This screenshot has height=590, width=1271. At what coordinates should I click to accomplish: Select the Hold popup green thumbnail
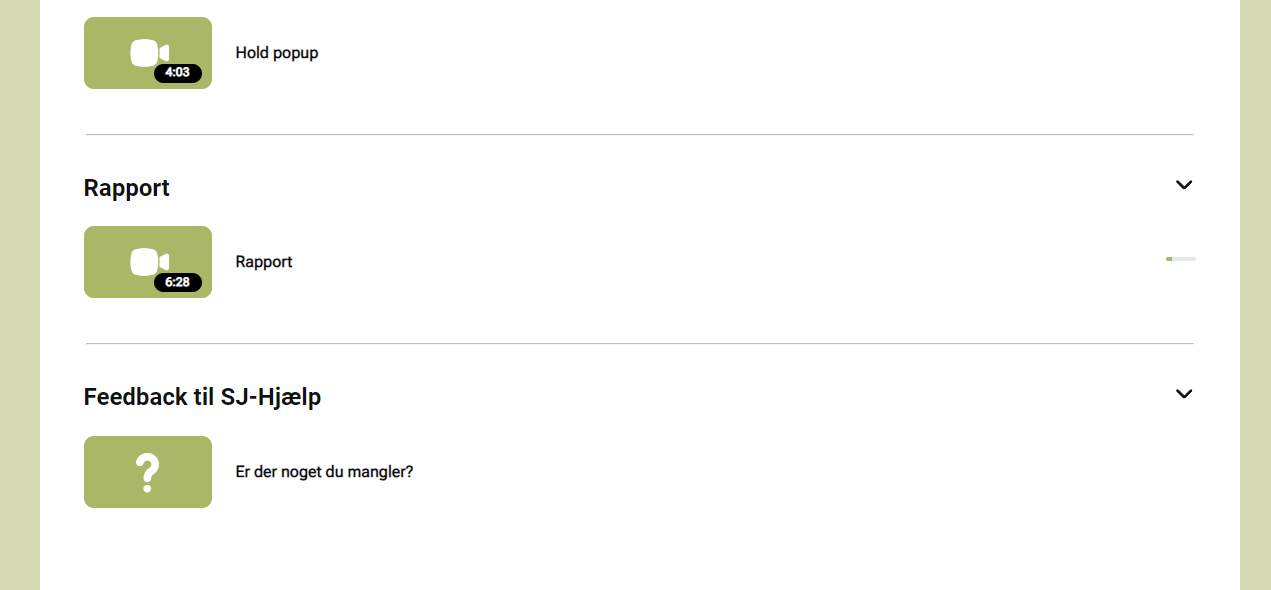click(148, 53)
